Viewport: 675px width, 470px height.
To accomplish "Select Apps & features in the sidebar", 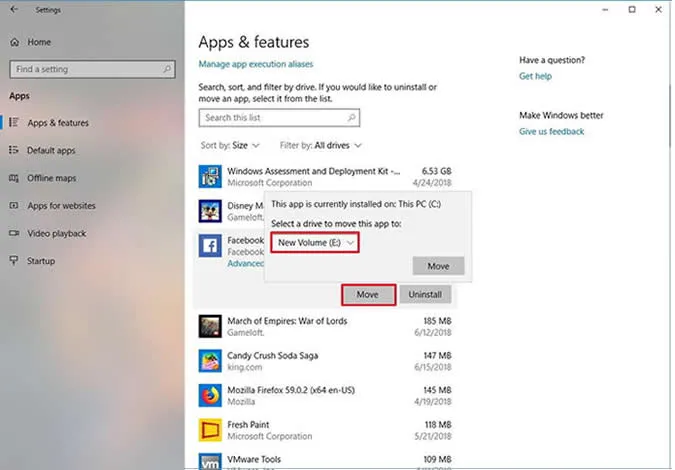I will (58, 123).
